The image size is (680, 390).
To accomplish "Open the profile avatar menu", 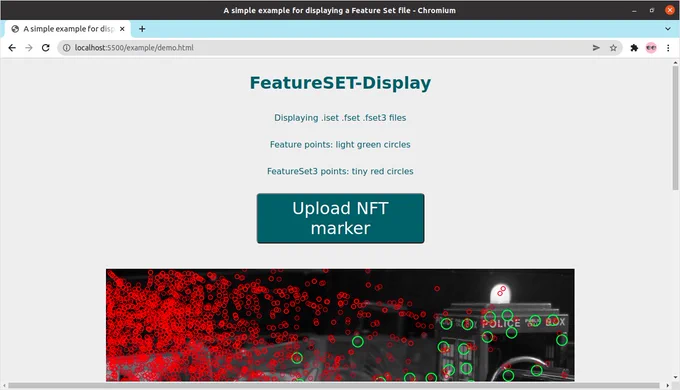I will pyautogui.click(x=651, y=48).
